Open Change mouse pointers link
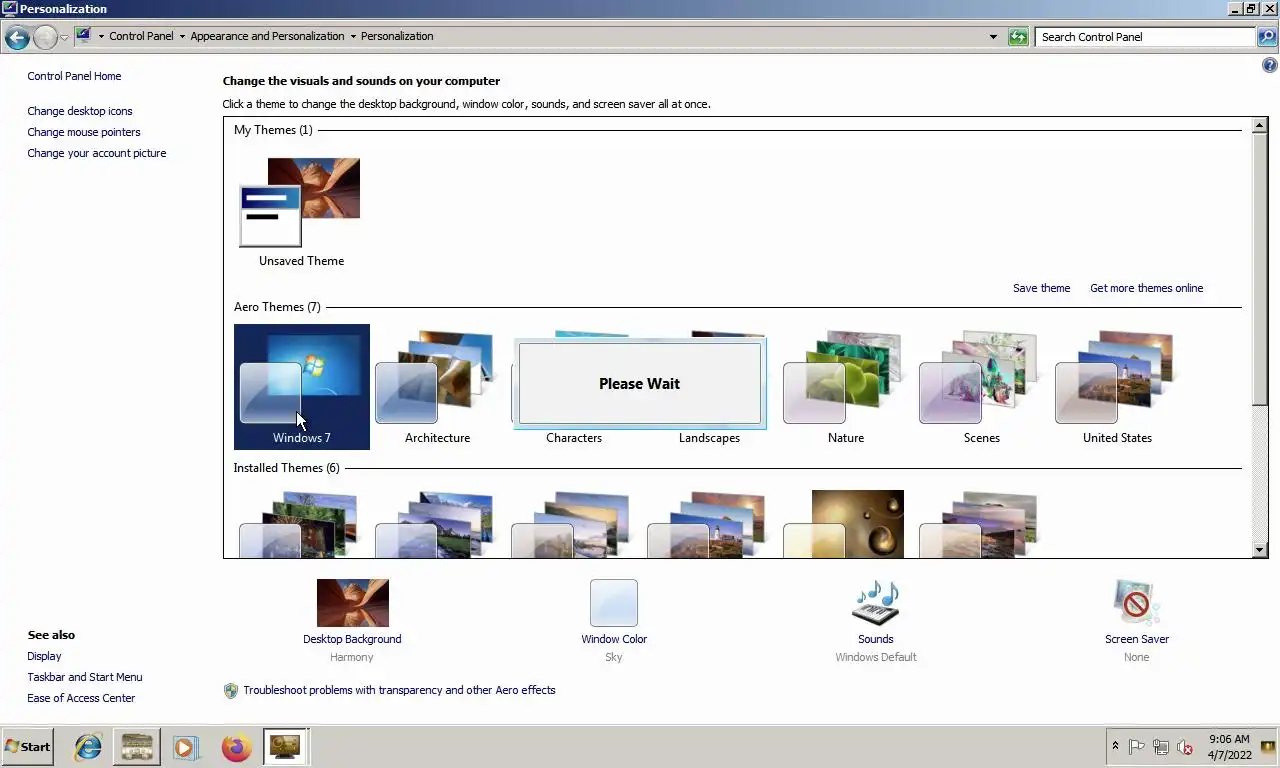Viewport: 1280px width, 768px height. point(84,132)
